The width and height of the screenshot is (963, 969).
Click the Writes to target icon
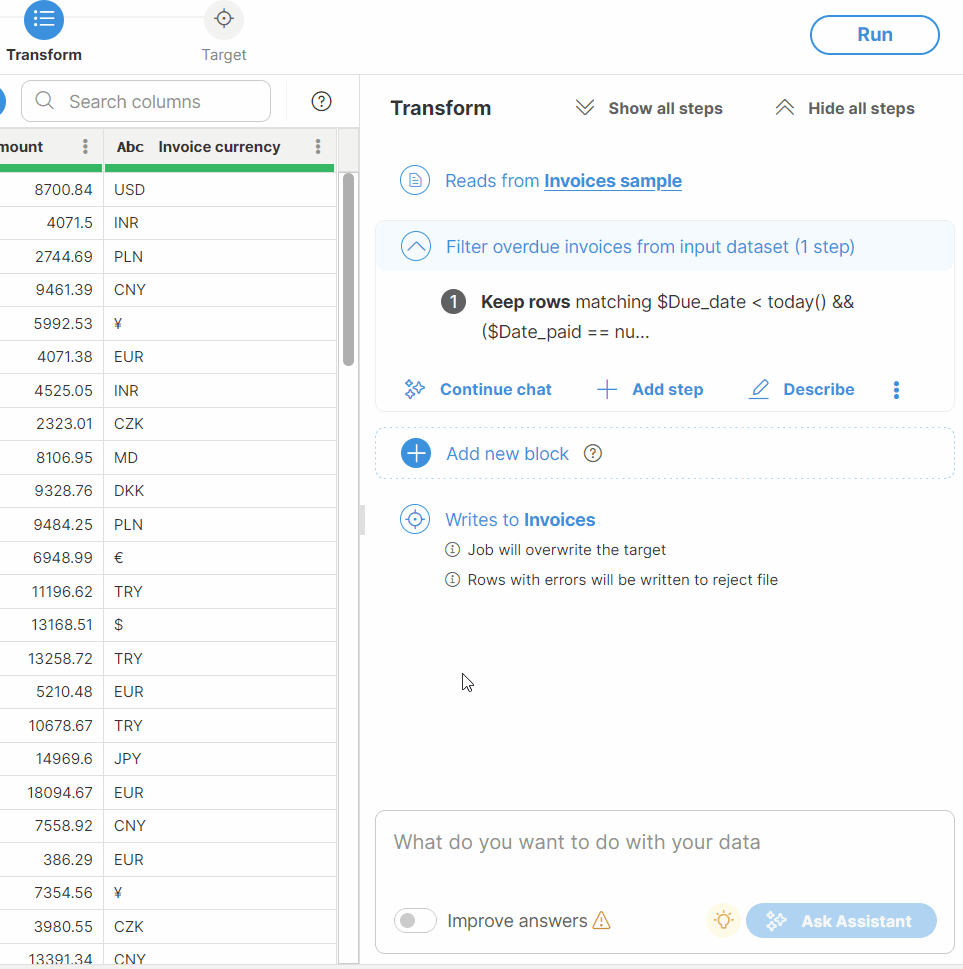[415, 520]
